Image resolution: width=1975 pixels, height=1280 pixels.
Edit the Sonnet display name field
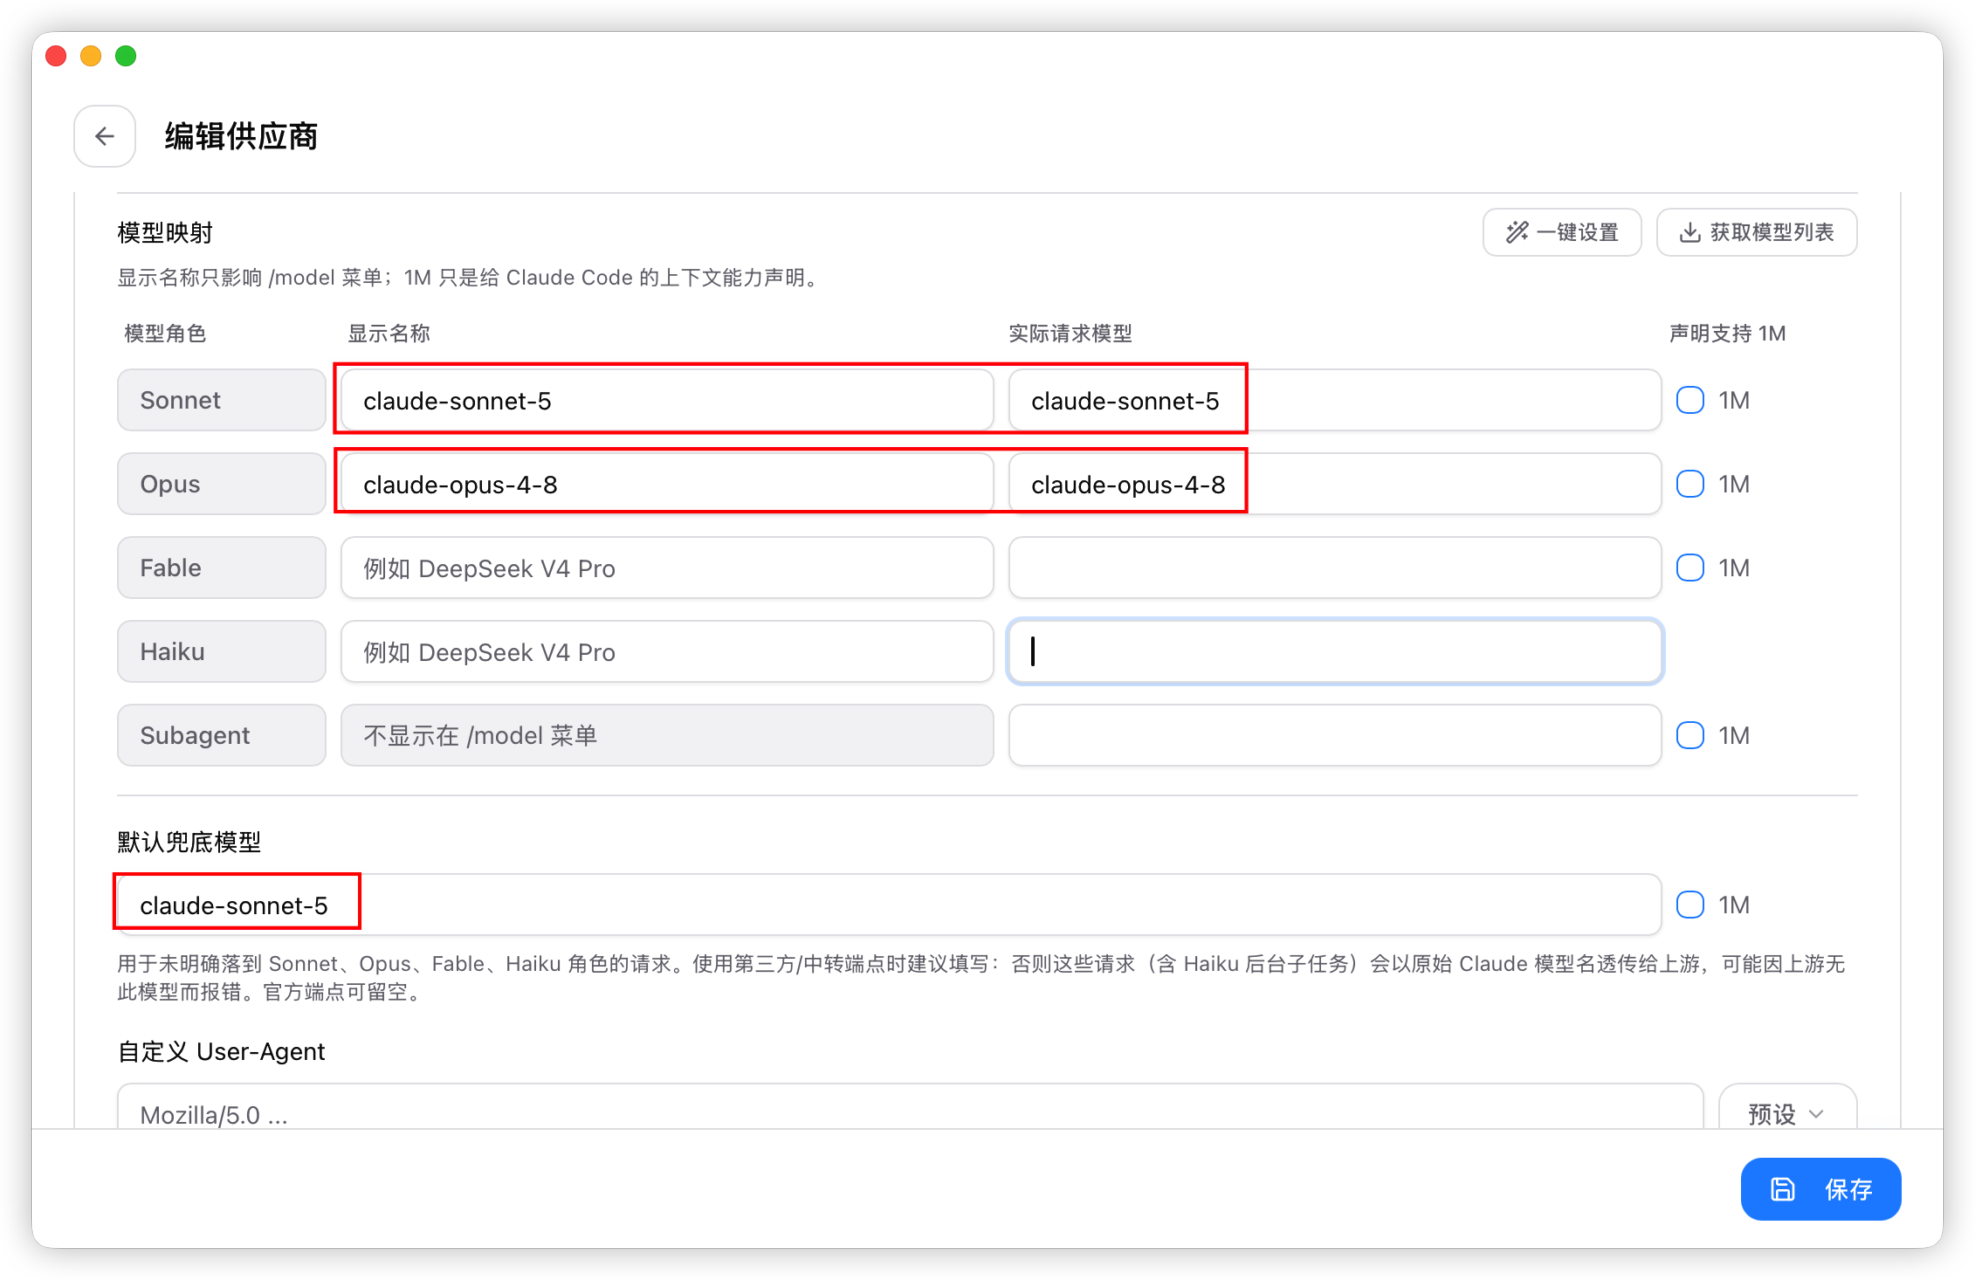(667, 400)
